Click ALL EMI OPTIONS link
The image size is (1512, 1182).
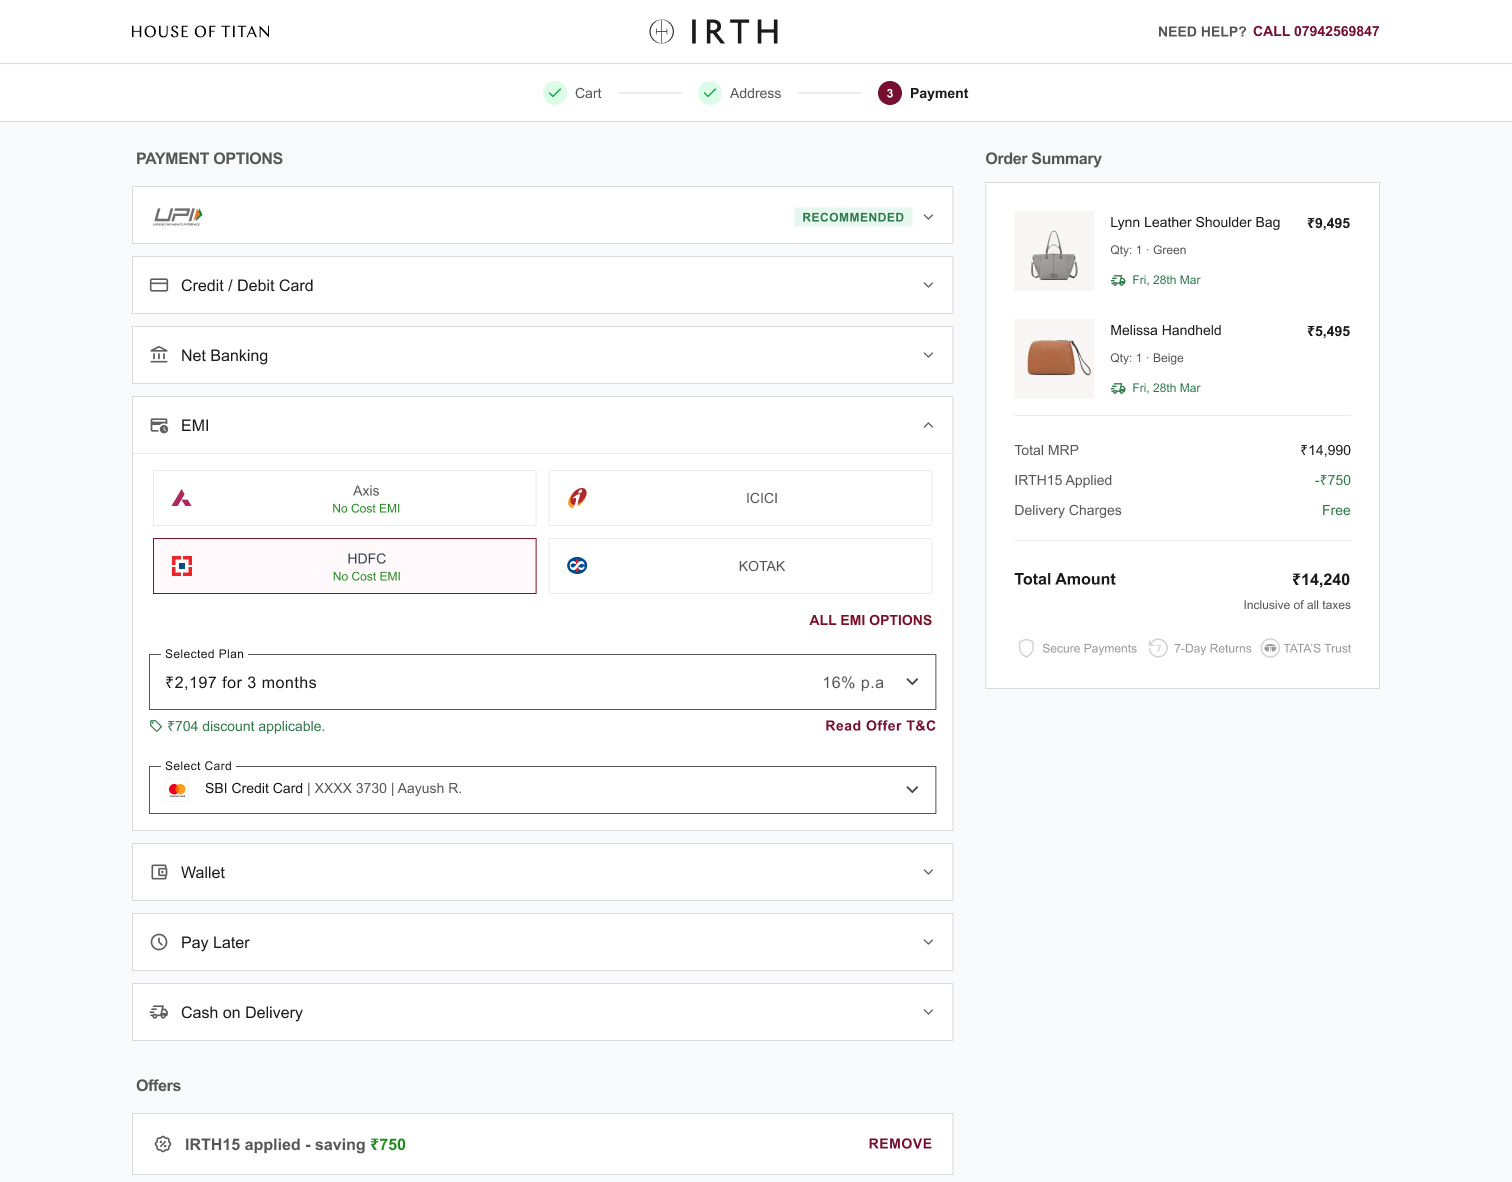(x=871, y=620)
